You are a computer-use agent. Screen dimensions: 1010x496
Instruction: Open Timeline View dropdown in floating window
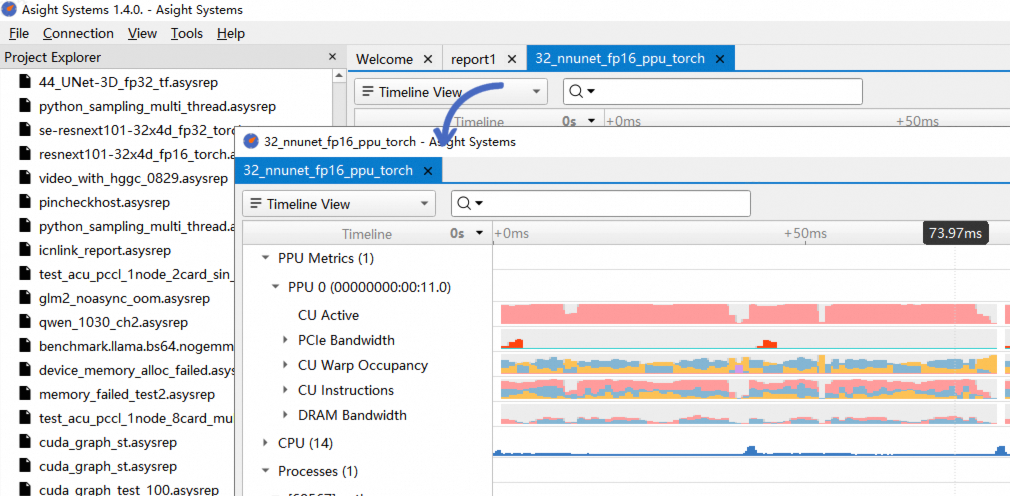pyautogui.click(x=339, y=204)
